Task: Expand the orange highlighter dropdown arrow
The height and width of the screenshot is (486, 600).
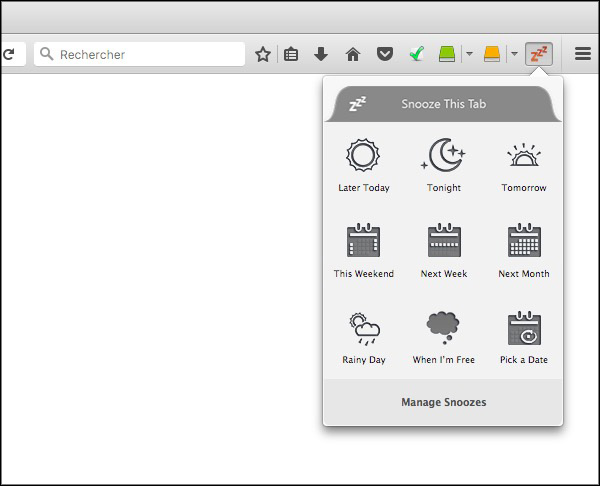Action: tap(514, 54)
